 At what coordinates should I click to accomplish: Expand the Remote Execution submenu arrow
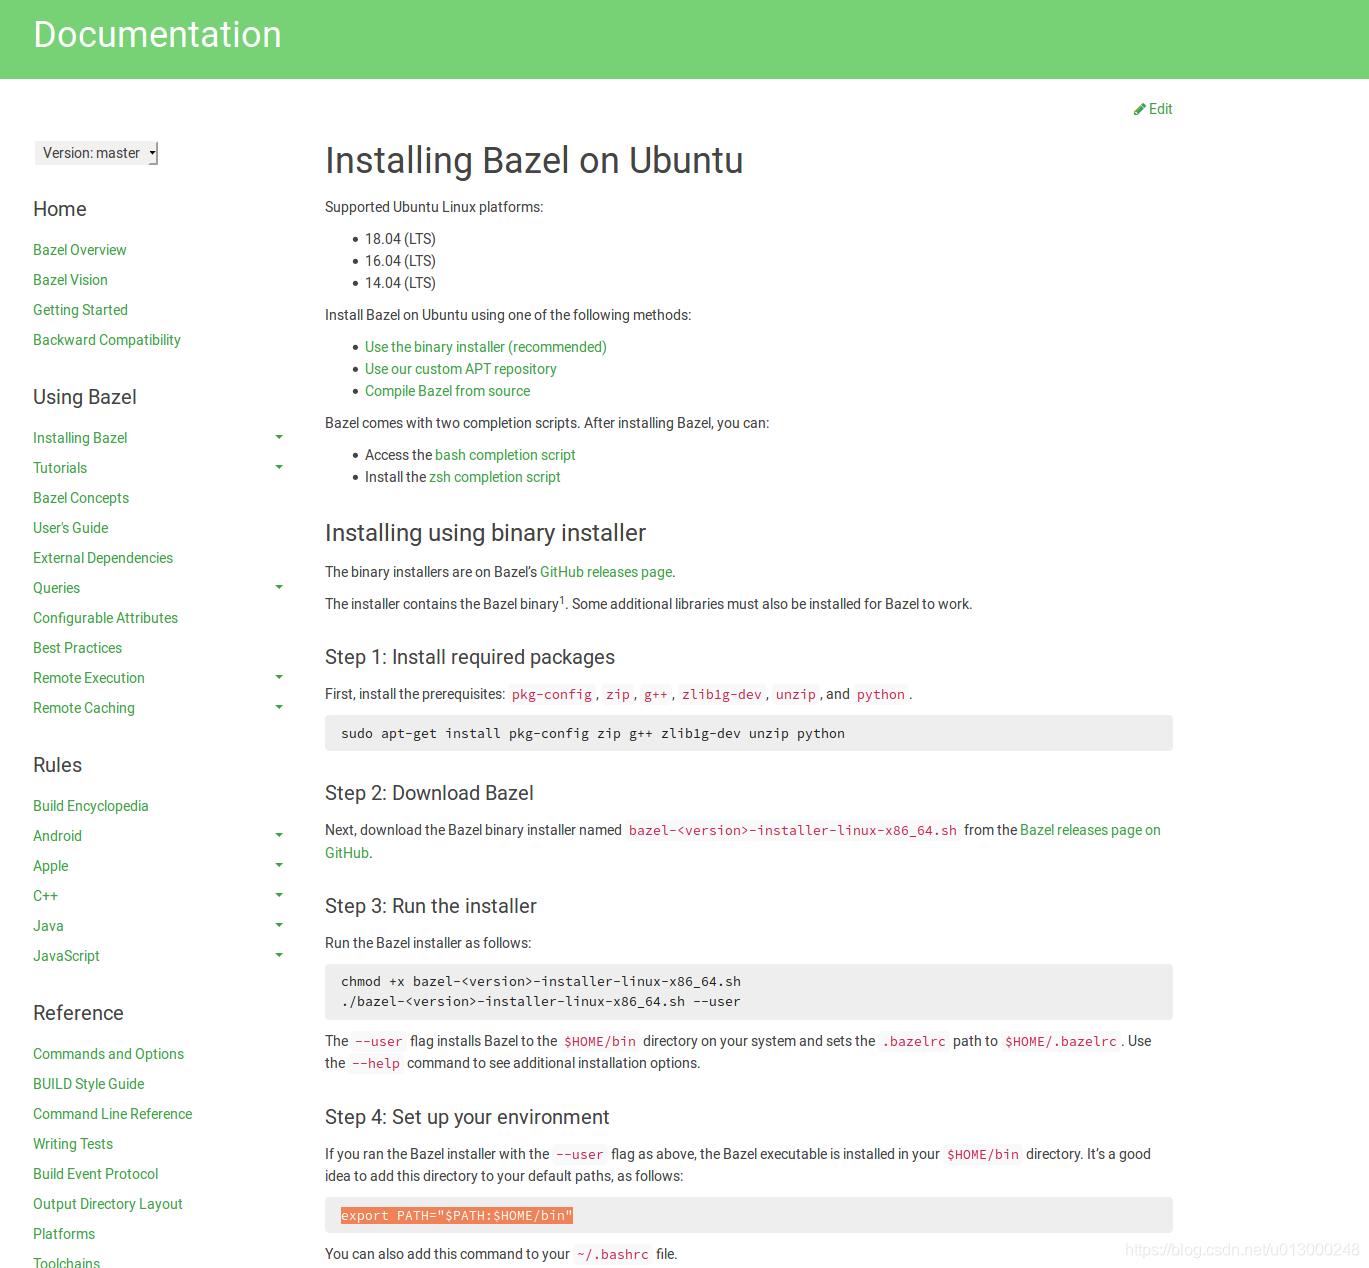click(x=279, y=677)
